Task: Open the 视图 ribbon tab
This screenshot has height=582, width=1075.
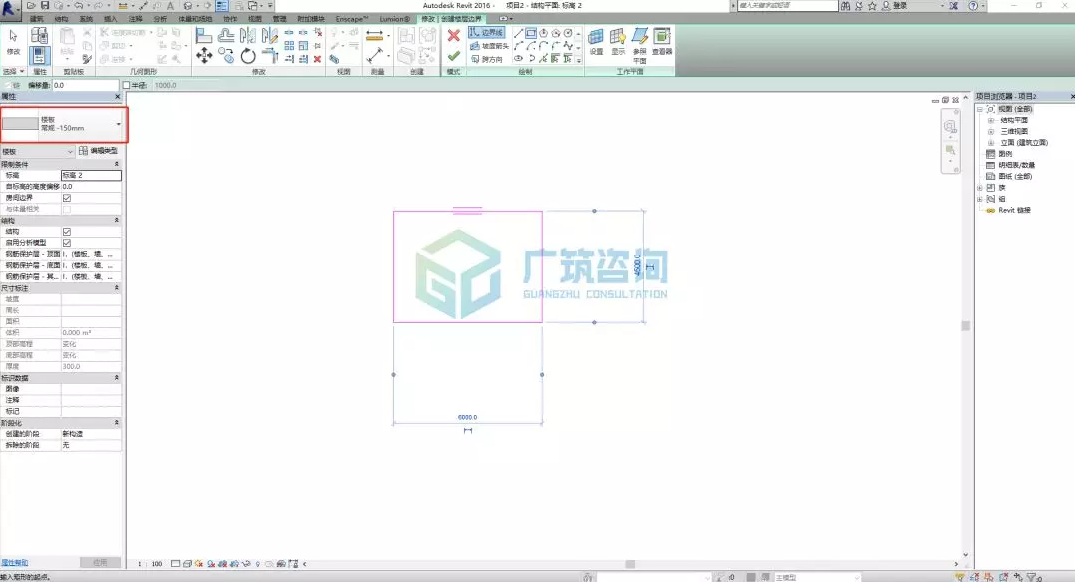Action: click(254, 19)
